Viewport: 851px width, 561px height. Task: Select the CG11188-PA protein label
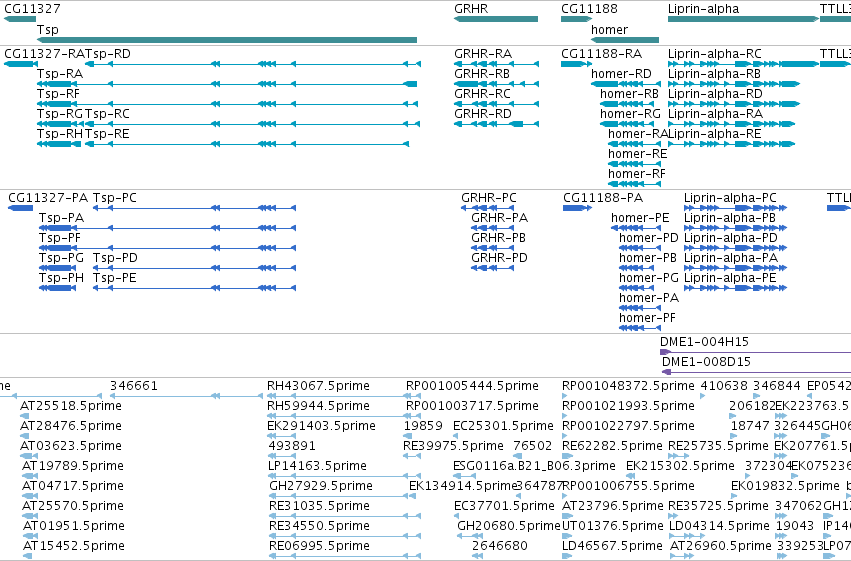[x=603, y=198]
